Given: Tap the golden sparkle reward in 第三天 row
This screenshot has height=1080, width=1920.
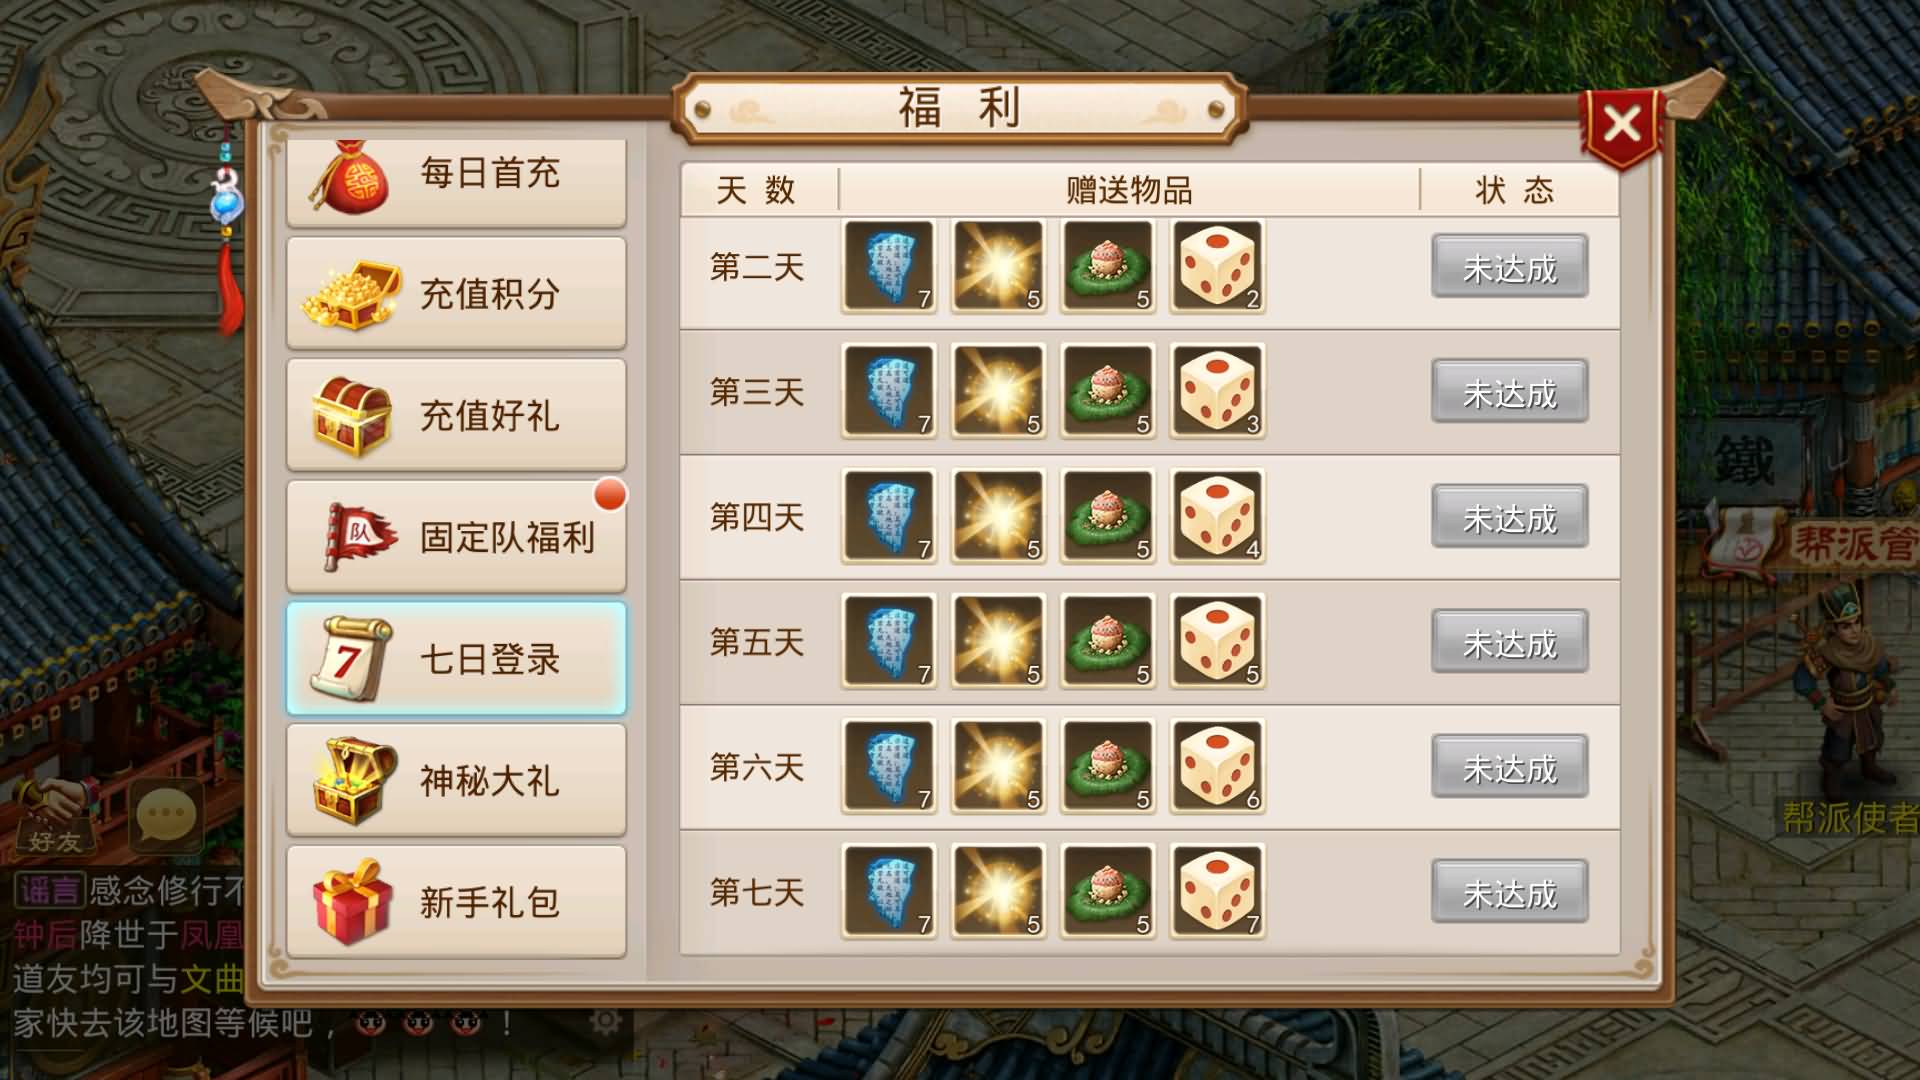Looking at the screenshot, I should (x=998, y=392).
